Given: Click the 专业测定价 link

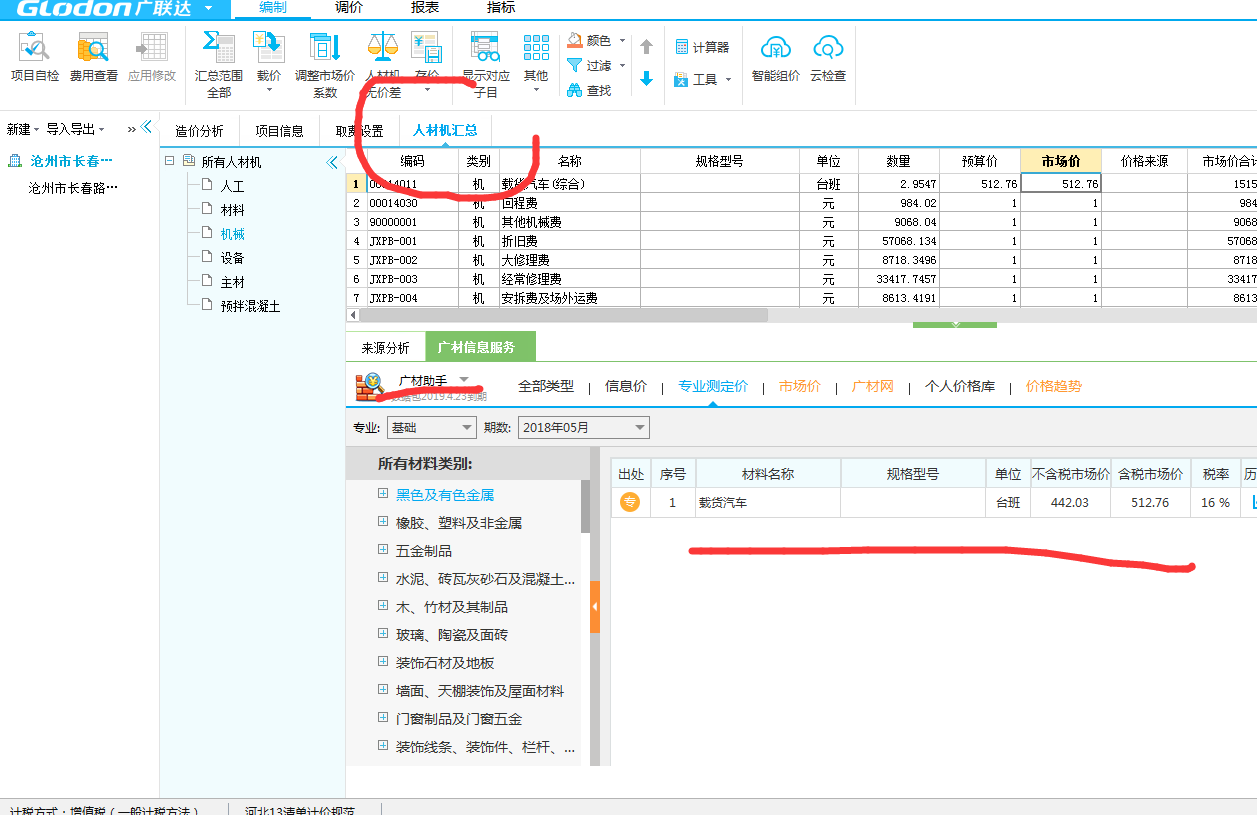Looking at the screenshot, I should click(x=713, y=386).
